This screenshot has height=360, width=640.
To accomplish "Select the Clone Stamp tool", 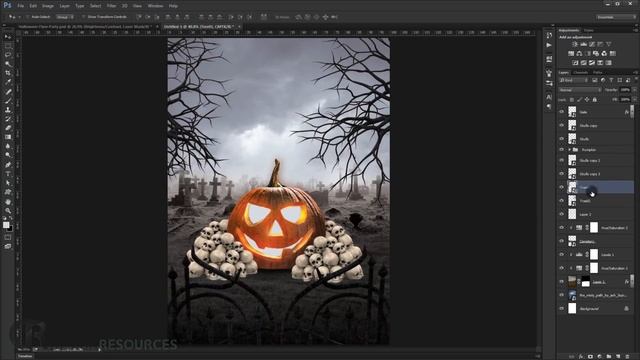I will pos(8,110).
